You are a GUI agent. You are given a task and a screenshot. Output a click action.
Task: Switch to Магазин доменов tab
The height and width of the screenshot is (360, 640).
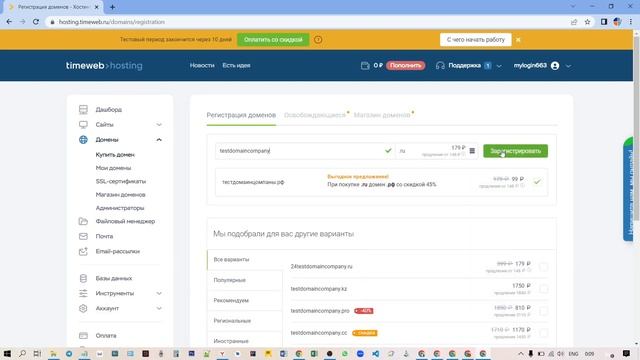tap(382, 115)
